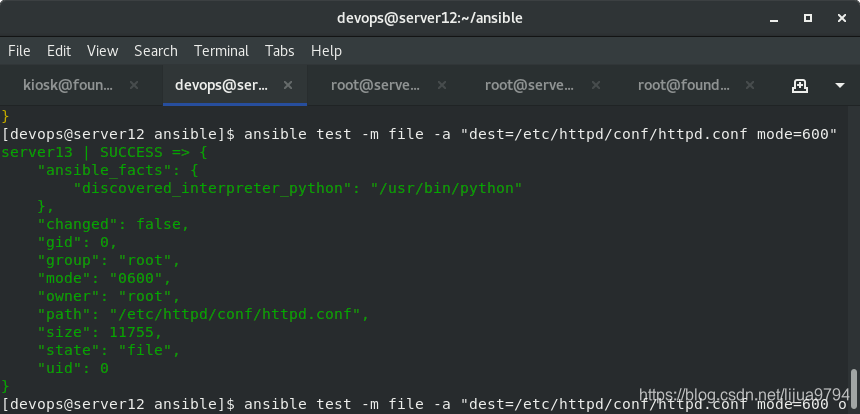Click the "discovered_interpreter_python" key
860x414 pixels.
click(213, 189)
